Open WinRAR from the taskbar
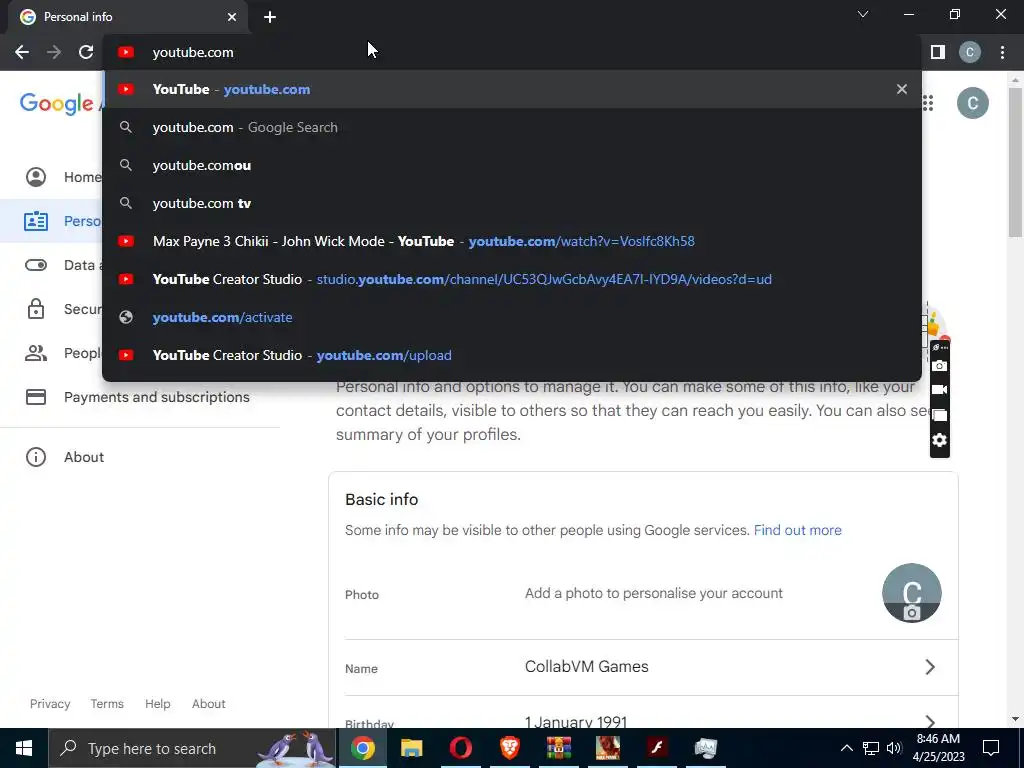The image size is (1024, 768). [559, 748]
